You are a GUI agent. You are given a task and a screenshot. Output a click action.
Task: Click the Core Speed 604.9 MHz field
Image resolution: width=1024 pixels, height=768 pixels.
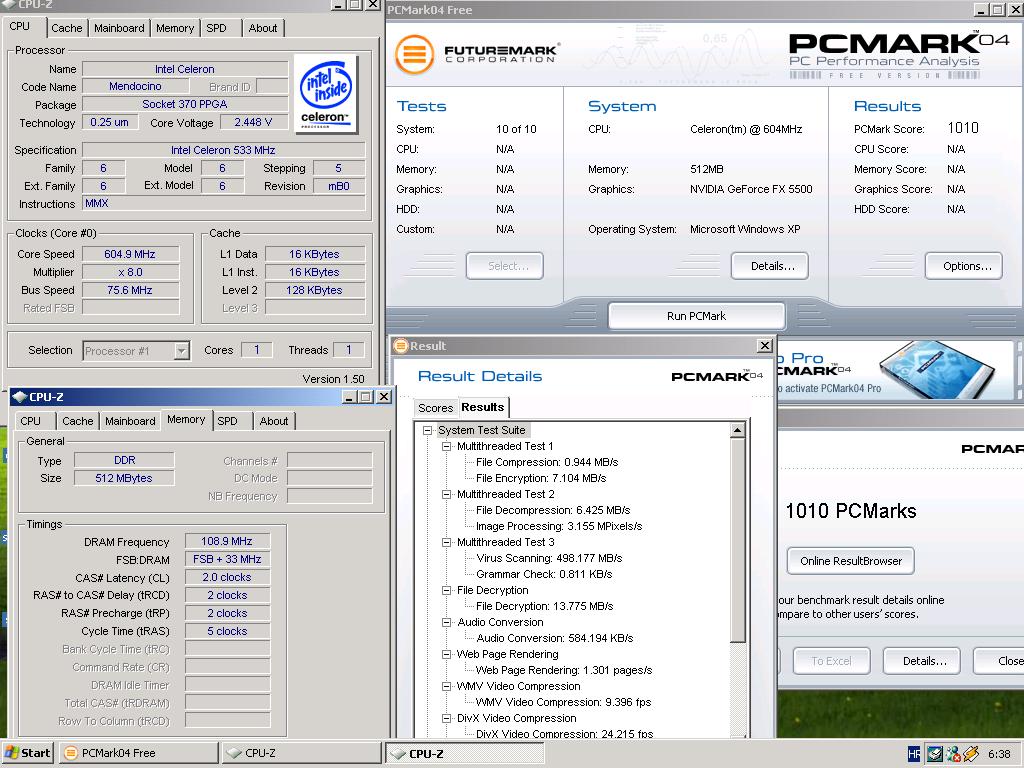(x=130, y=254)
